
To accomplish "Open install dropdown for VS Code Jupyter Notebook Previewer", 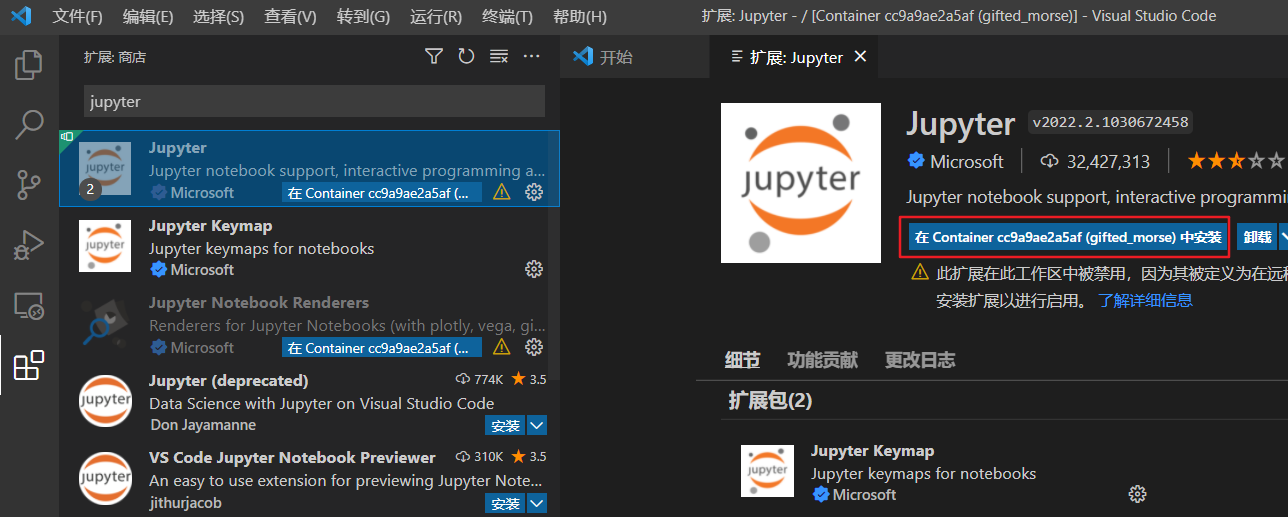I will 537,503.
